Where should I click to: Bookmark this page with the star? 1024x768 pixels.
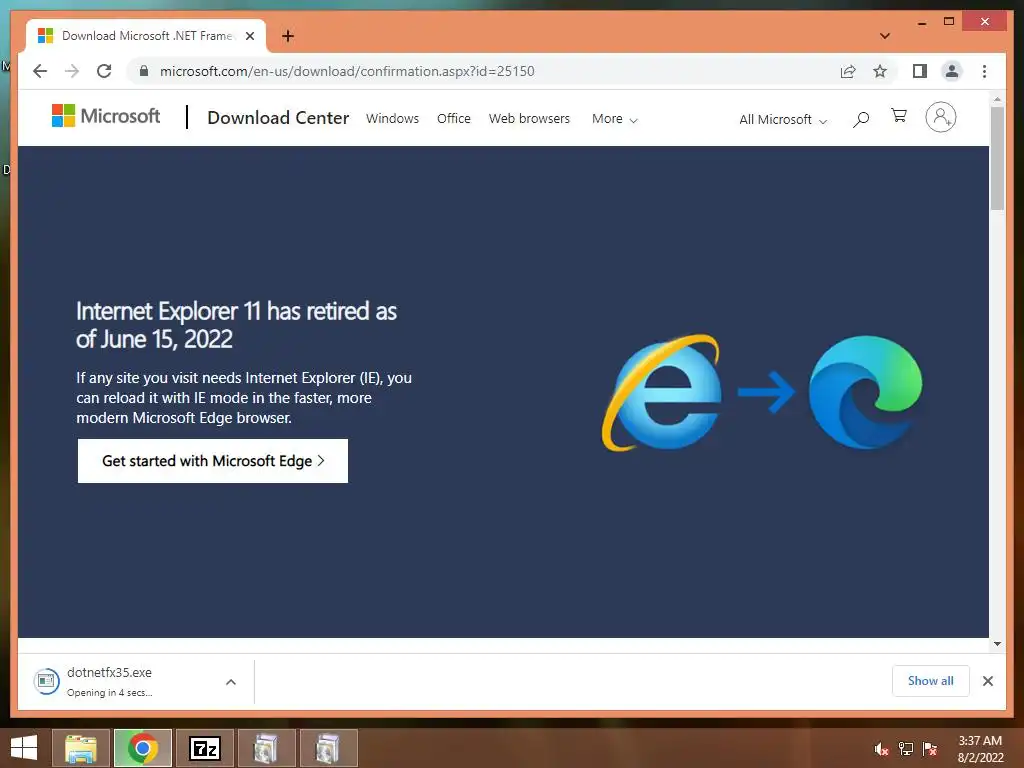tap(880, 71)
